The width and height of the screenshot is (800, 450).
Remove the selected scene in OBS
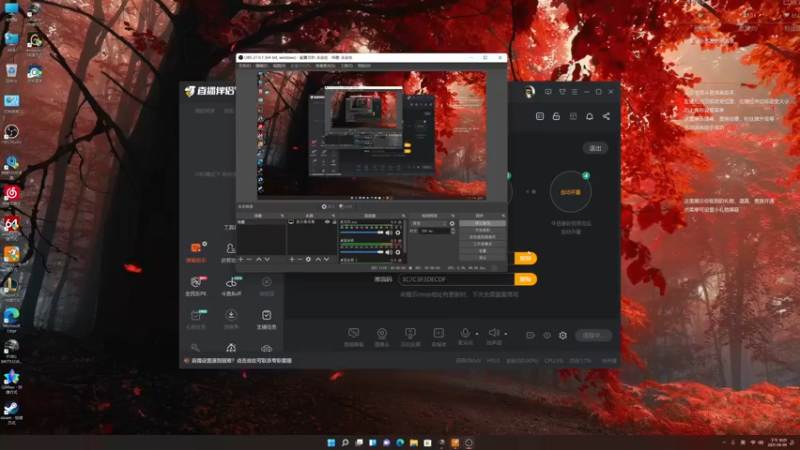249,260
